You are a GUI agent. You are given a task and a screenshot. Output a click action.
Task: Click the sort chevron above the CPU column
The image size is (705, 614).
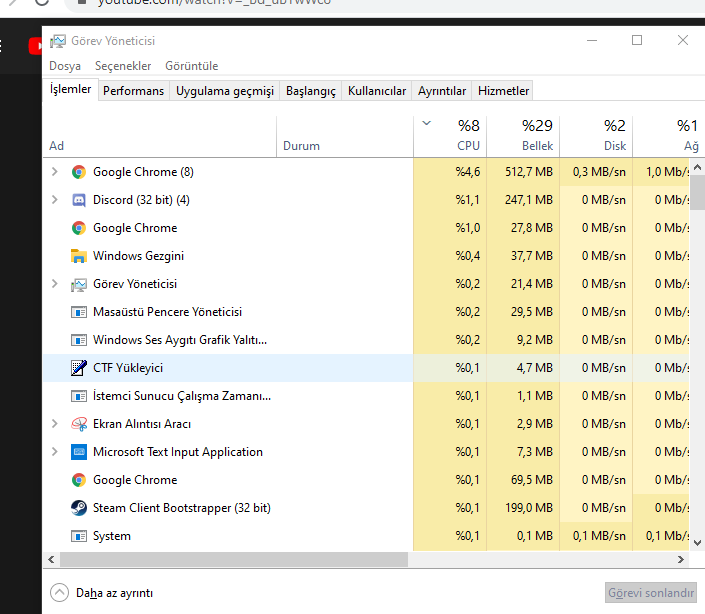tap(427, 123)
